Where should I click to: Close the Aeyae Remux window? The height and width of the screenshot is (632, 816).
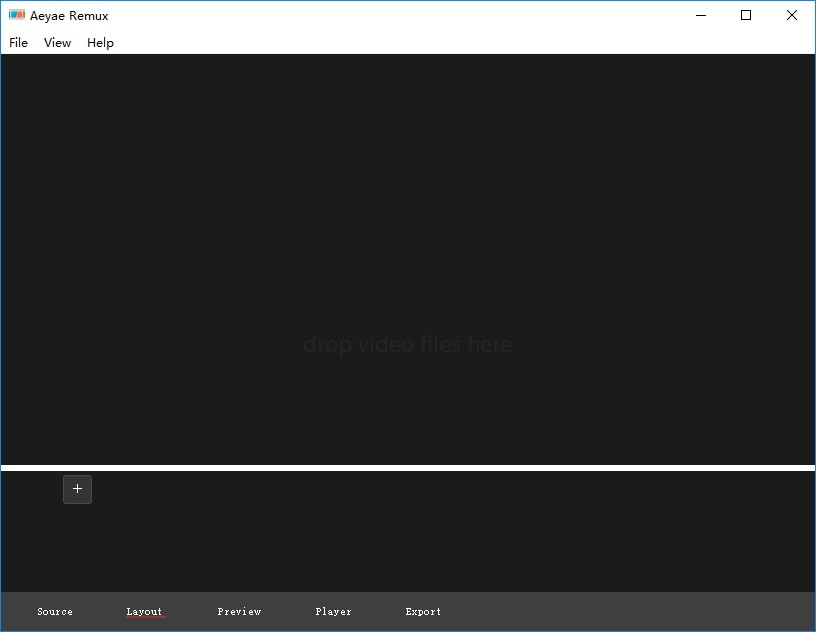[792, 15]
